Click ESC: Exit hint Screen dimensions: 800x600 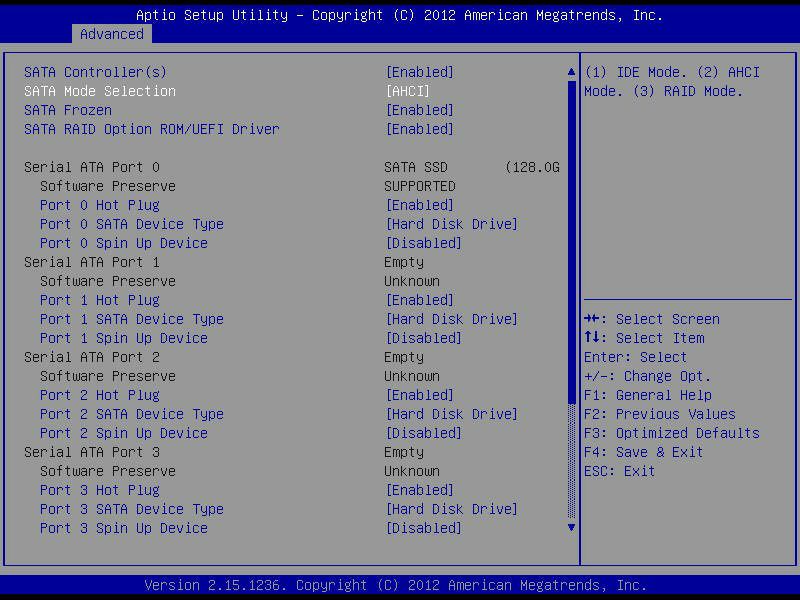click(x=619, y=471)
